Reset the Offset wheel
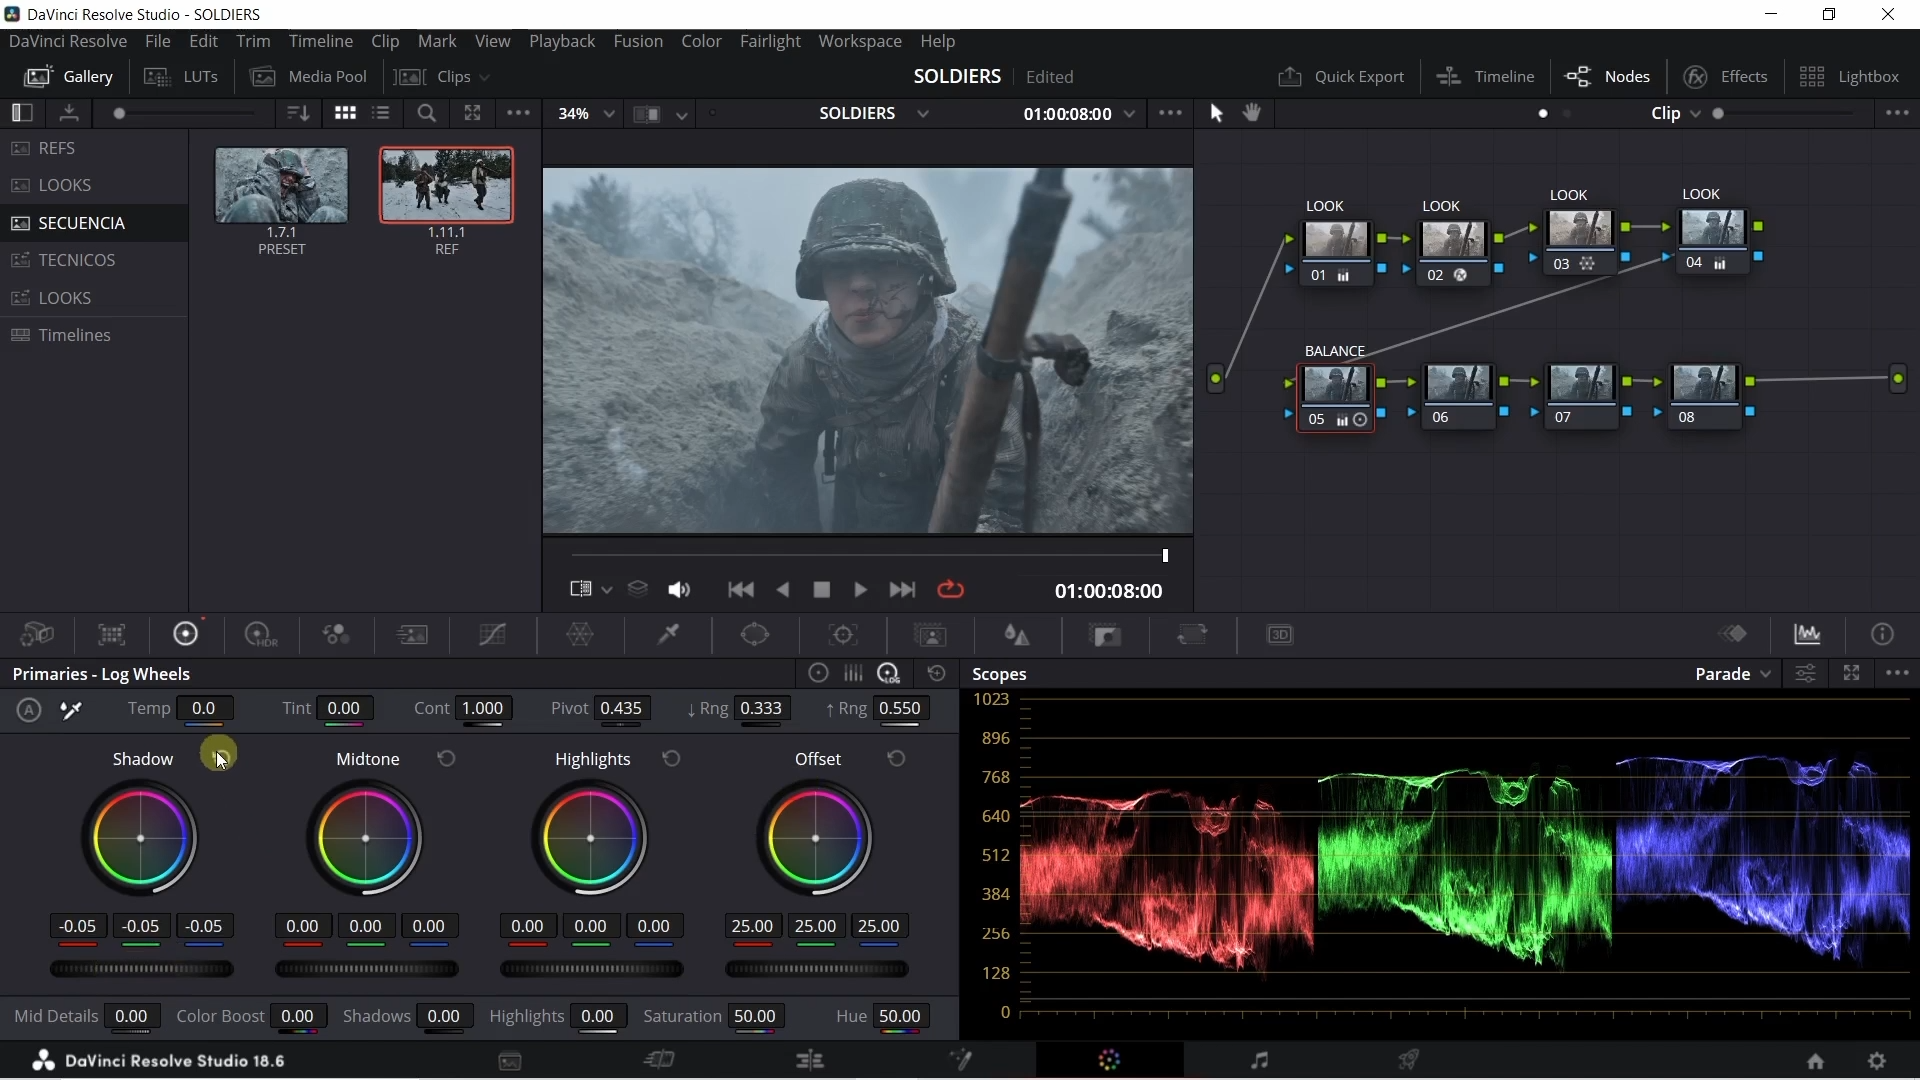Screen dimensions: 1920x1080 (896, 759)
